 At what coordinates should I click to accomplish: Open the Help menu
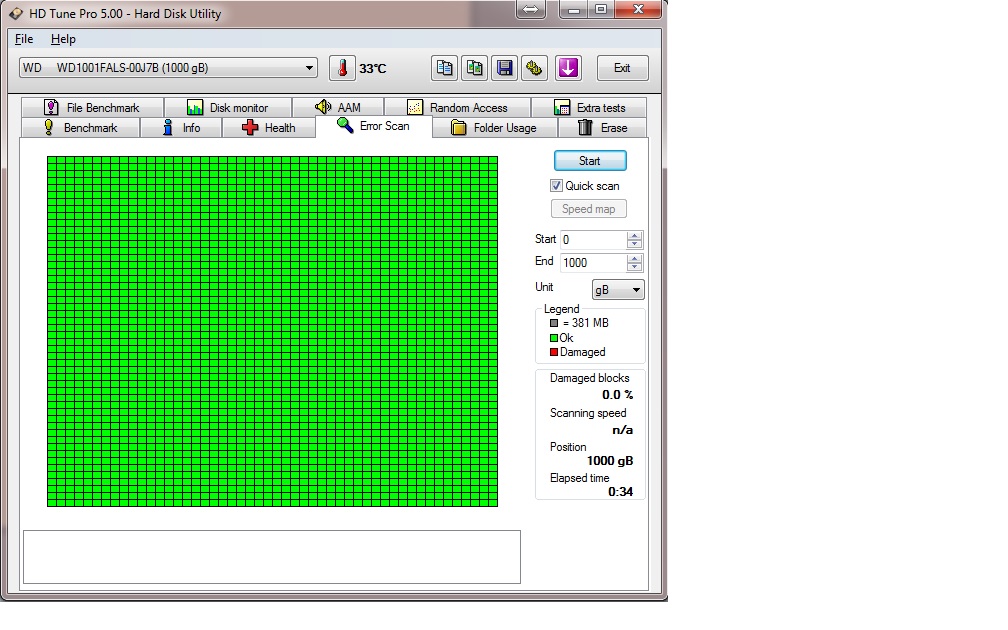coord(63,39)
